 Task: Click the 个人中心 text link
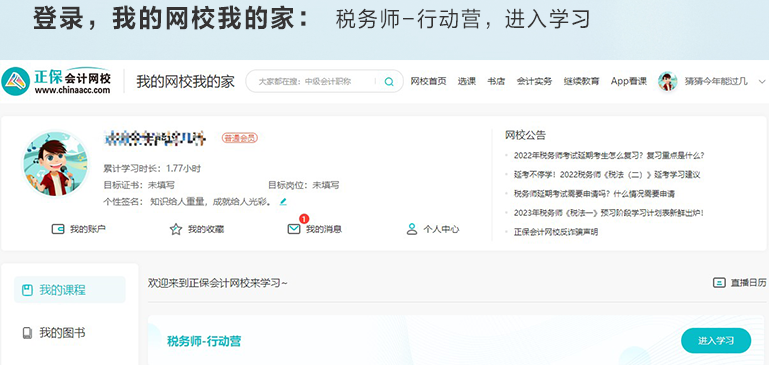(x=441, y=229)
